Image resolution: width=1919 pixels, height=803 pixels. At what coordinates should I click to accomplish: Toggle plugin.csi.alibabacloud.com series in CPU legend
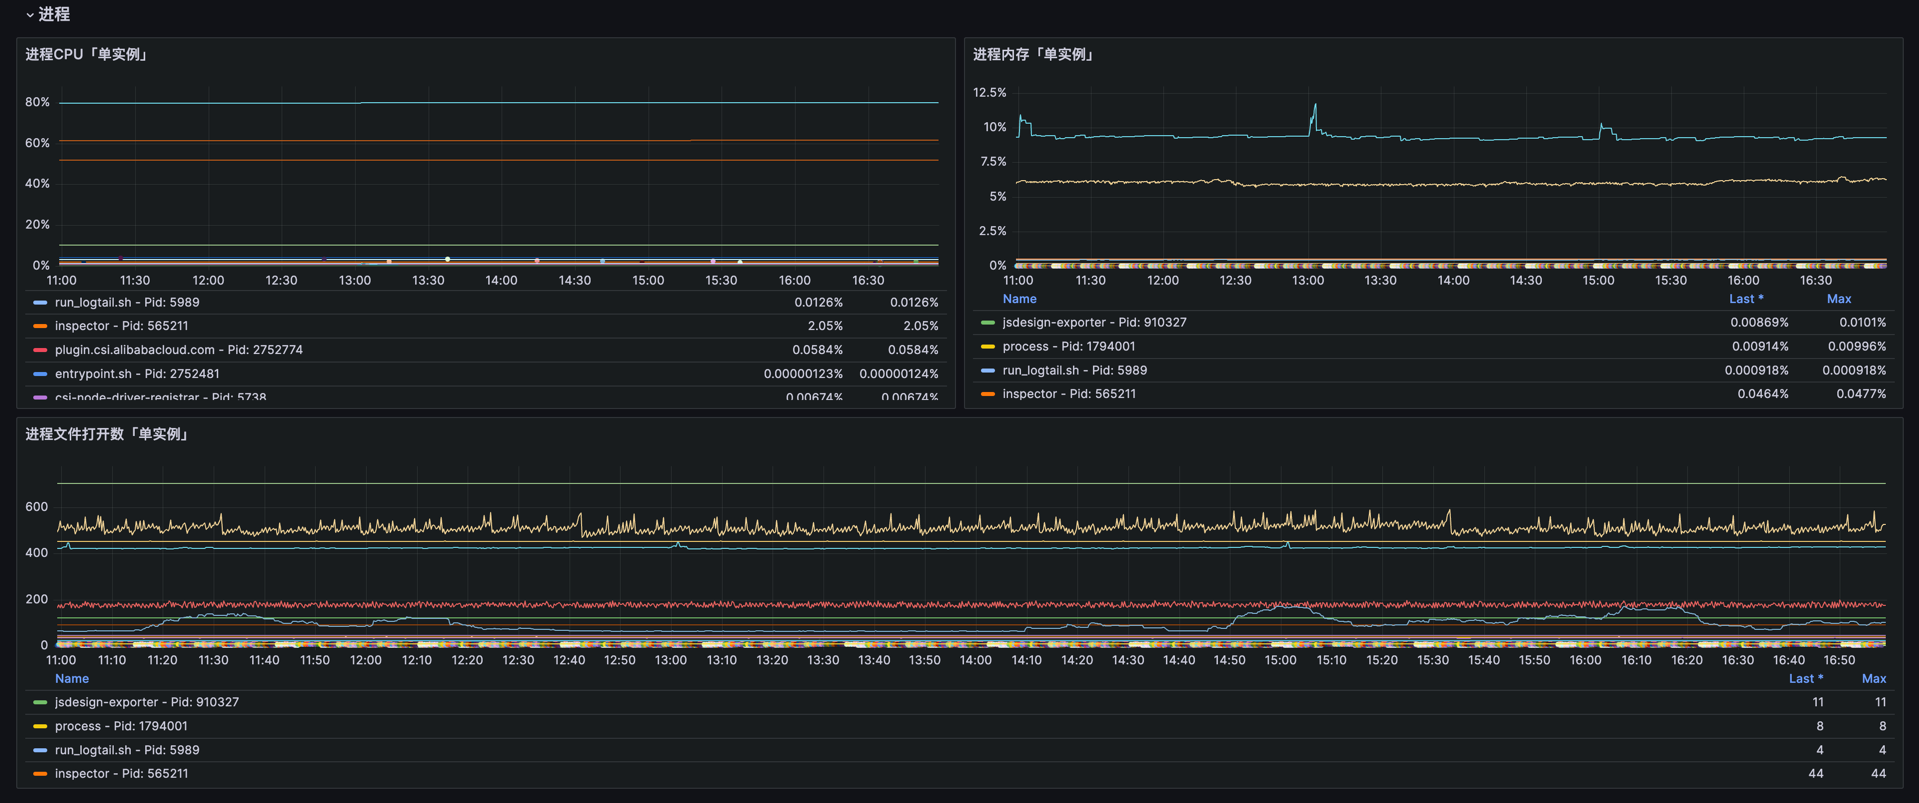click(x=179, y=350)
